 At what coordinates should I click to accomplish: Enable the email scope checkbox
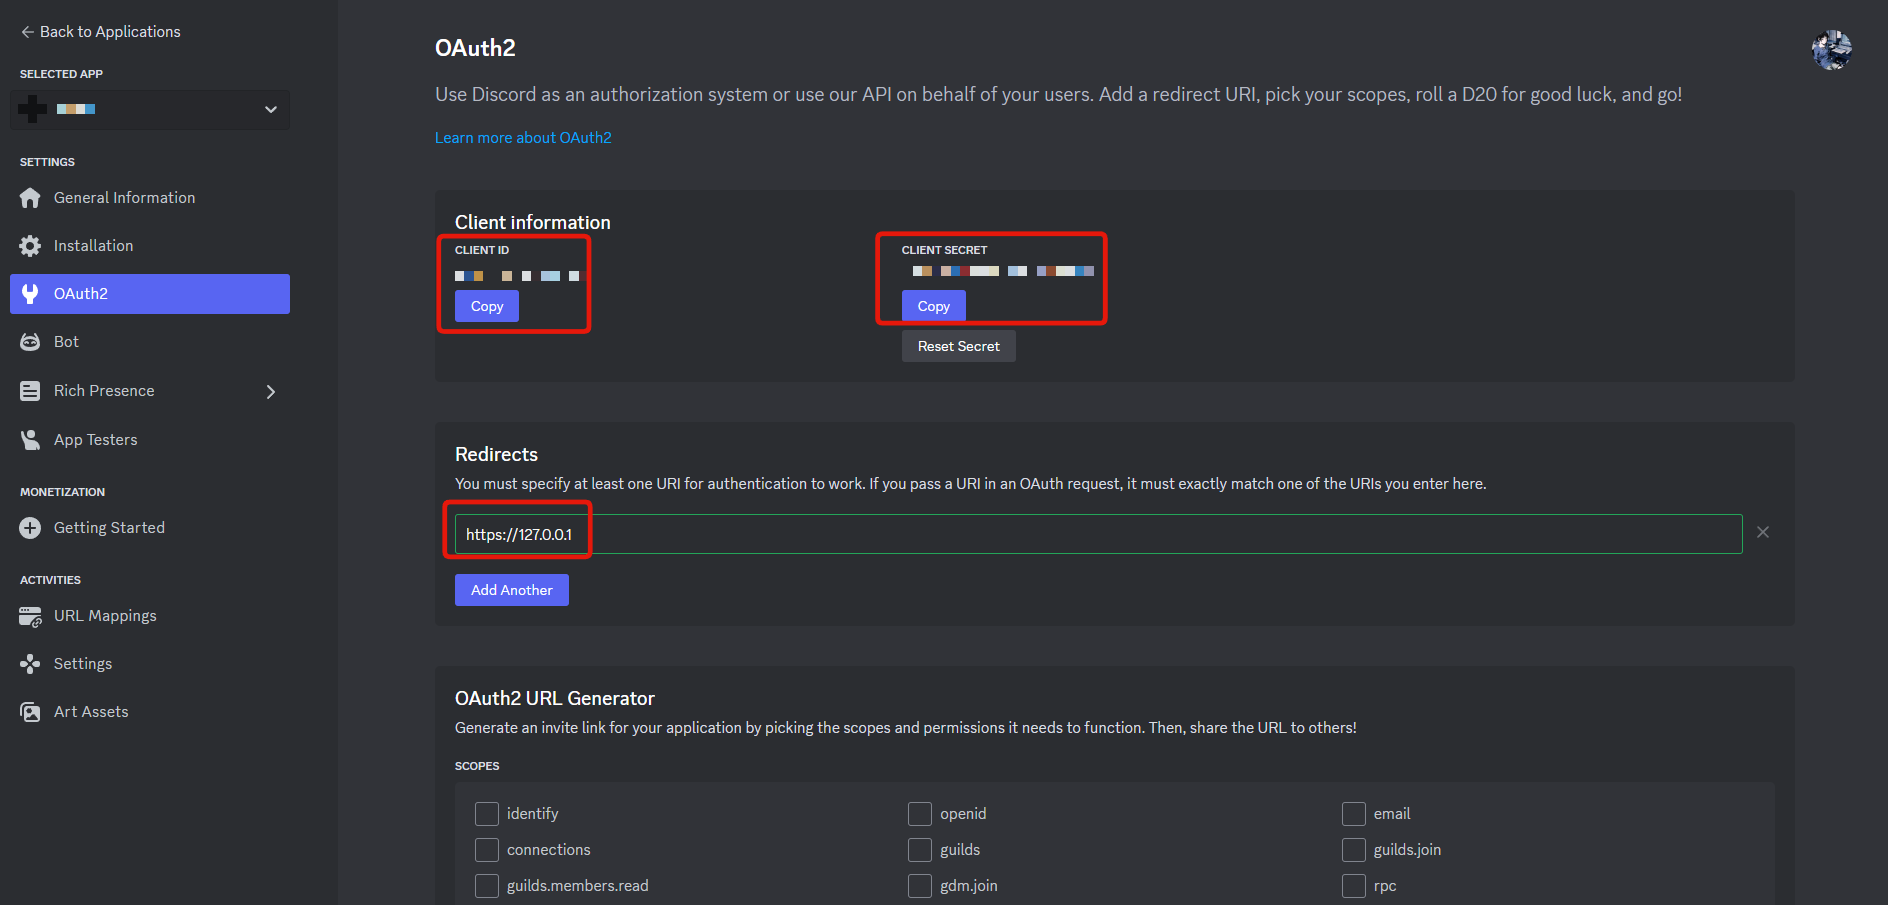[1354, 814]
